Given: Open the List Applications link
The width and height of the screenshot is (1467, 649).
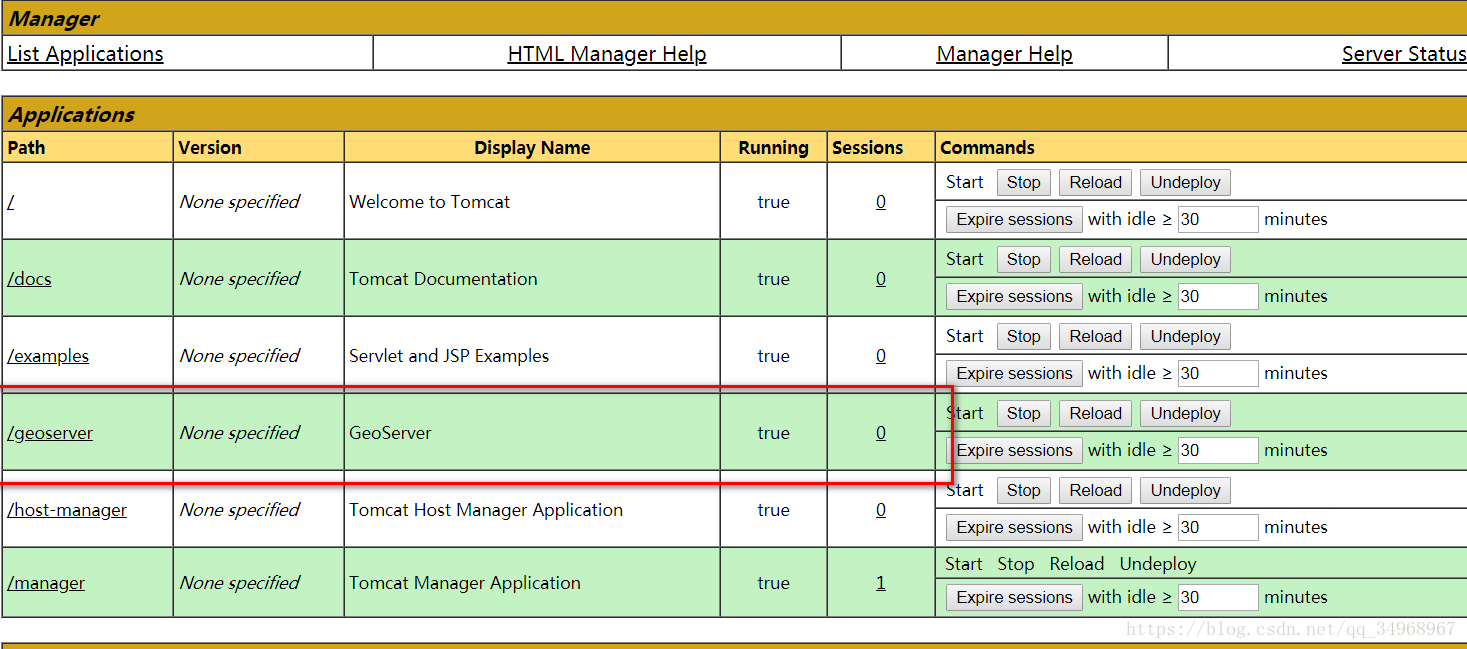Looking at the screenshot, I should coord(85,54).
